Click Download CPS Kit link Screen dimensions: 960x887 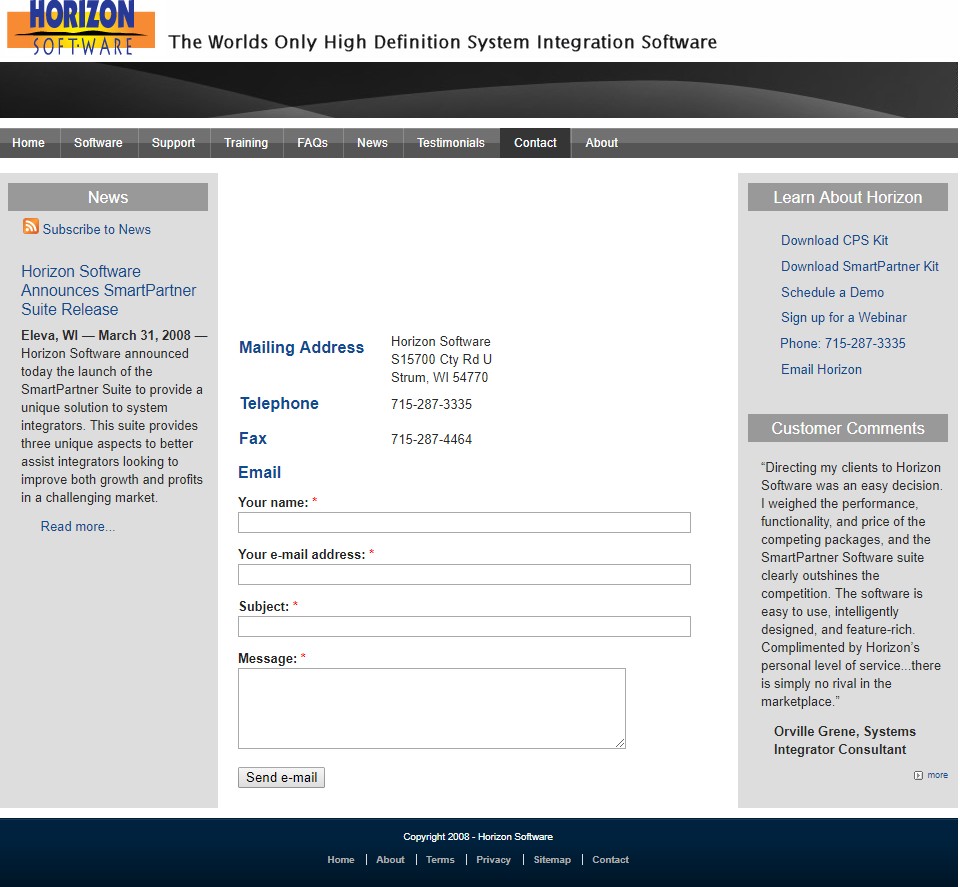pos(834,241)
